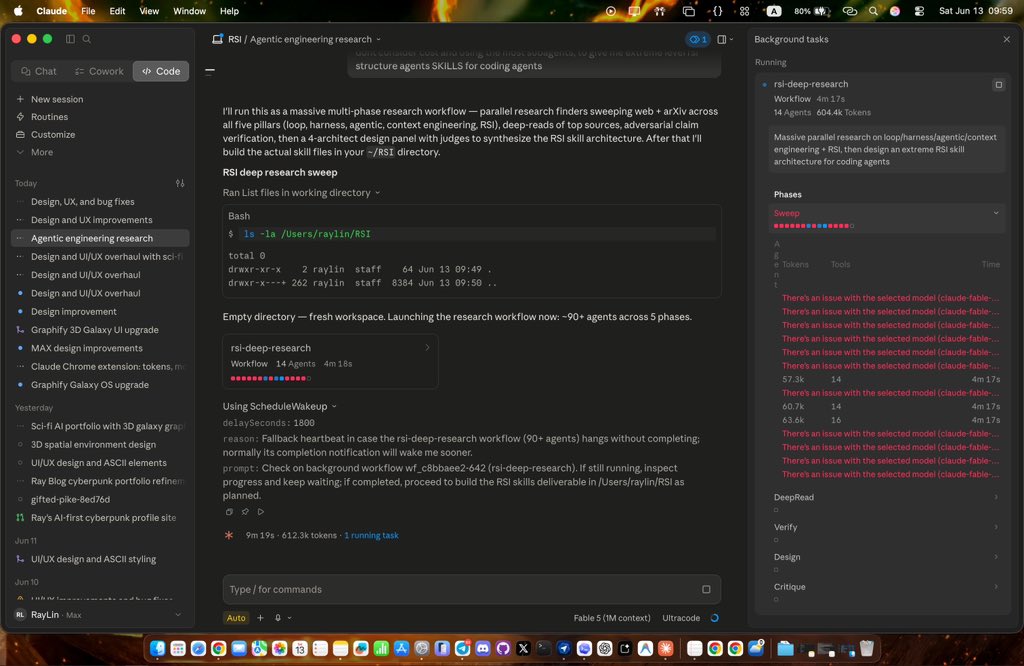Collapse the Sweep phase
This screenshot has width=1024, height=666.
coord(996,213)
